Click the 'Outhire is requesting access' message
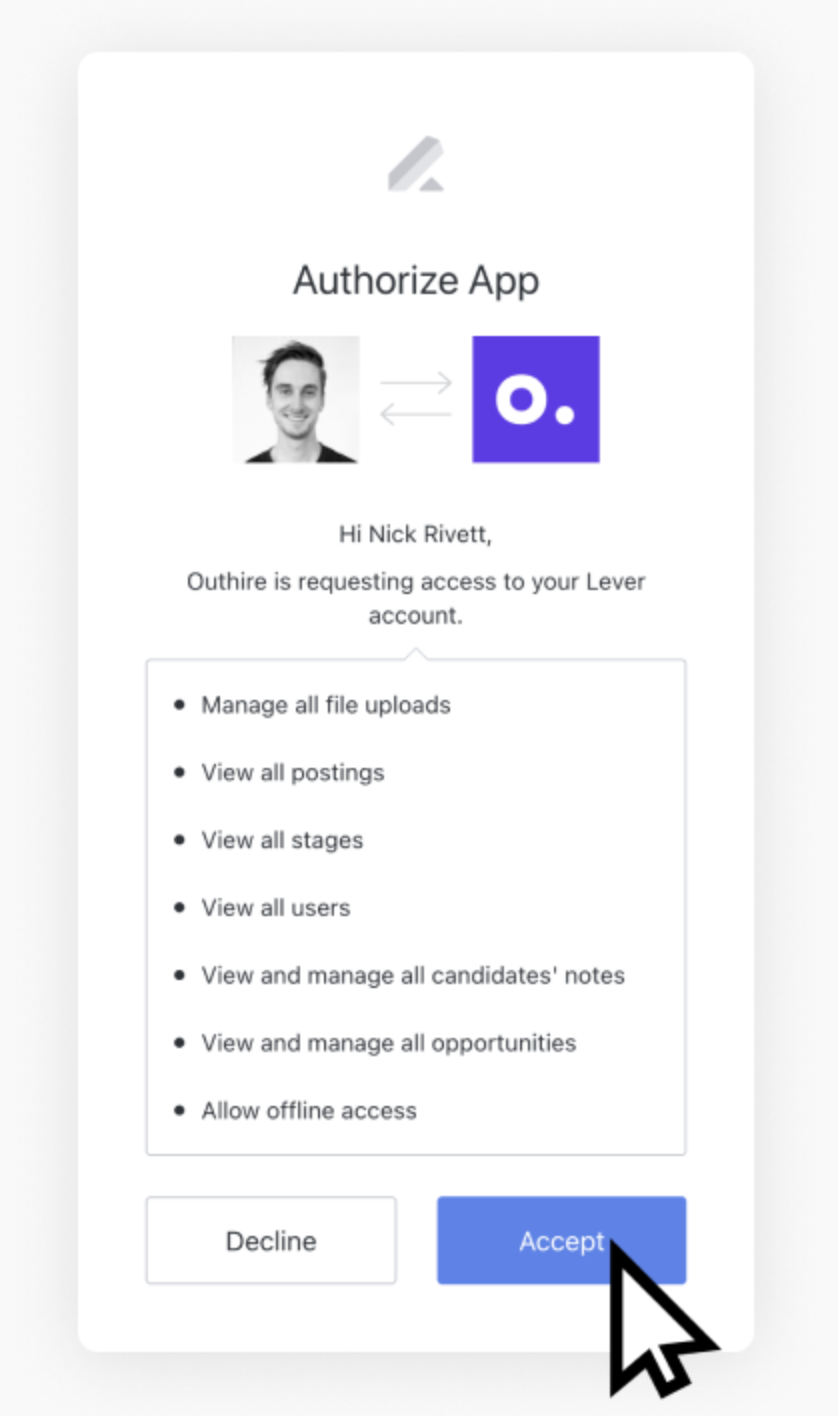 pos(416,598)
